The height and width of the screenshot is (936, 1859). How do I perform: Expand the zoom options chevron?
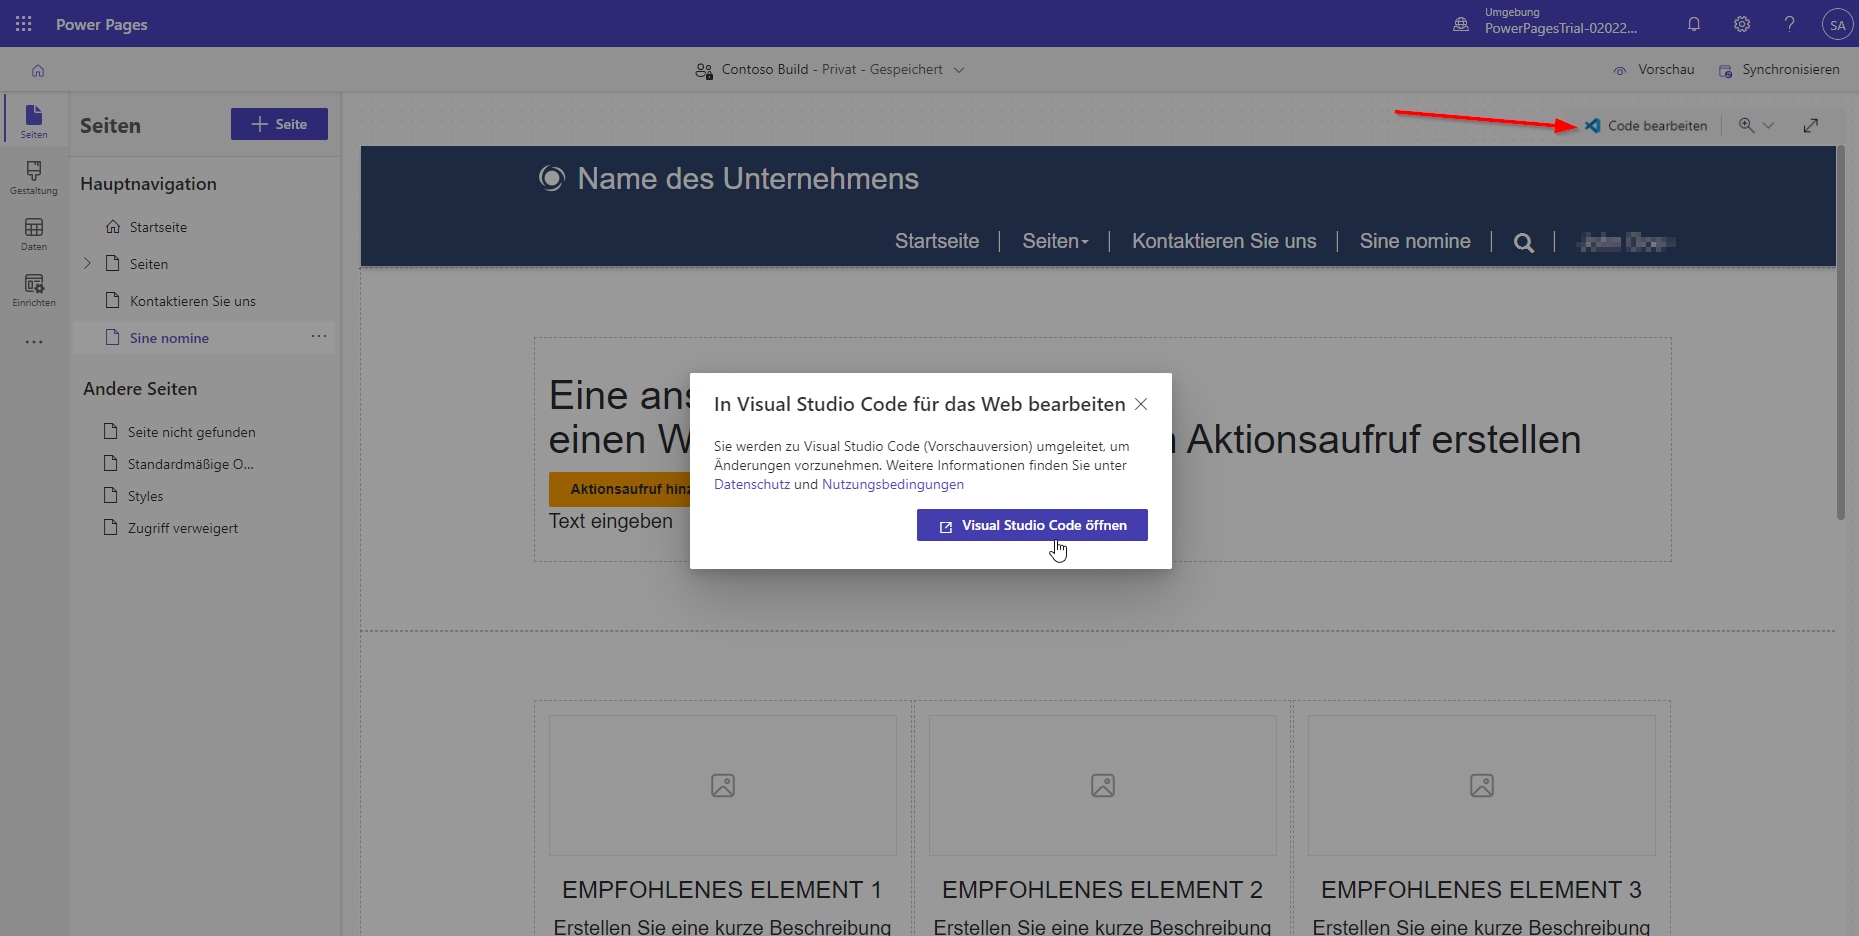(1768, 125)
